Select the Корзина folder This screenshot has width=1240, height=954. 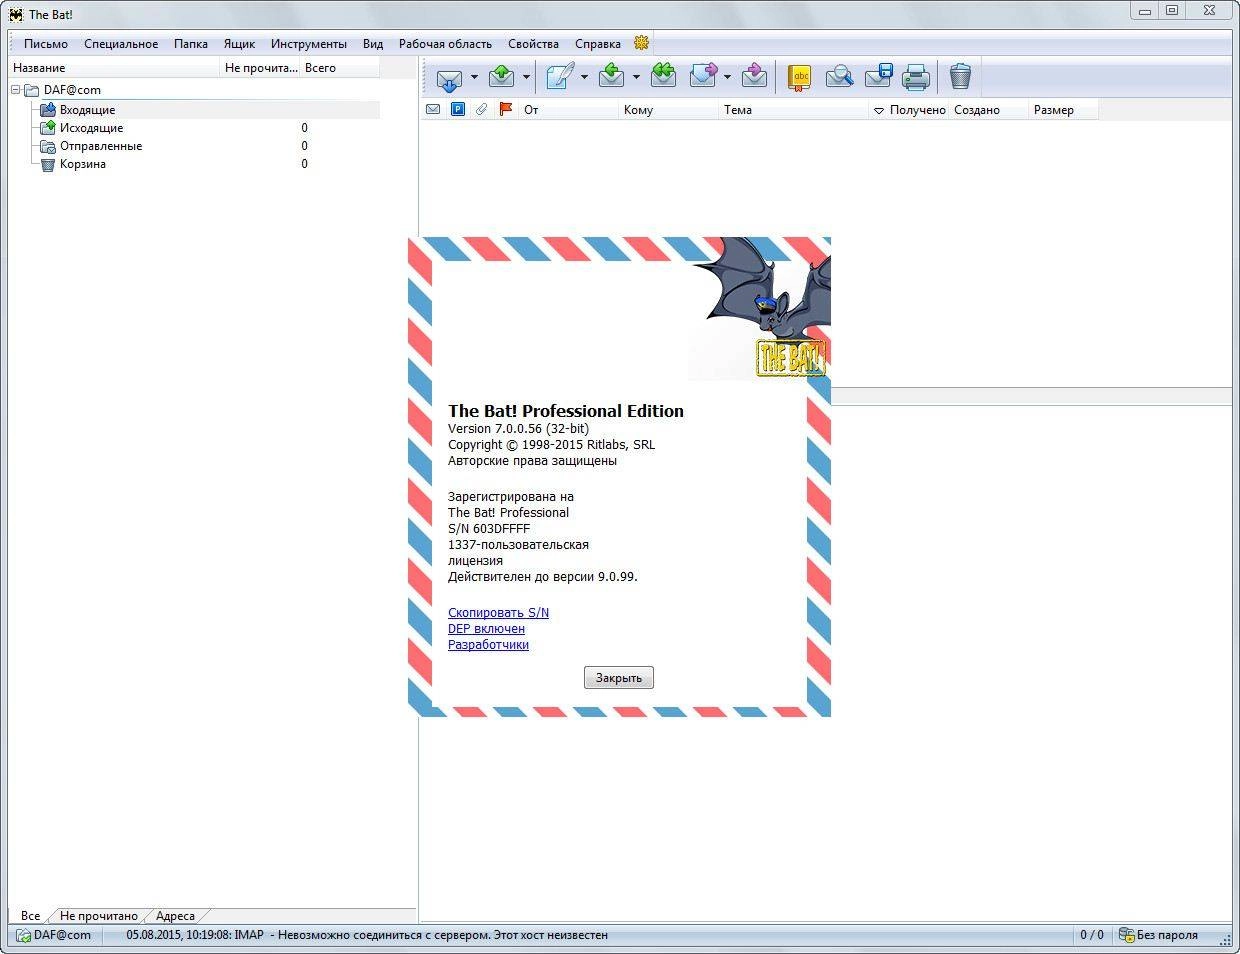(82, 164)
